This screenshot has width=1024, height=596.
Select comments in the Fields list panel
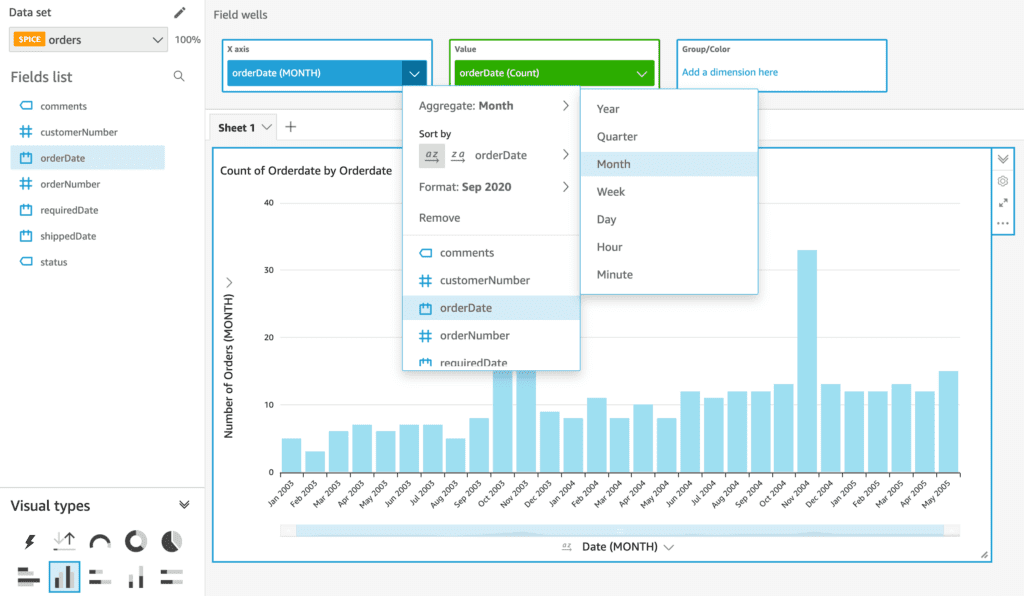(88, 106)
